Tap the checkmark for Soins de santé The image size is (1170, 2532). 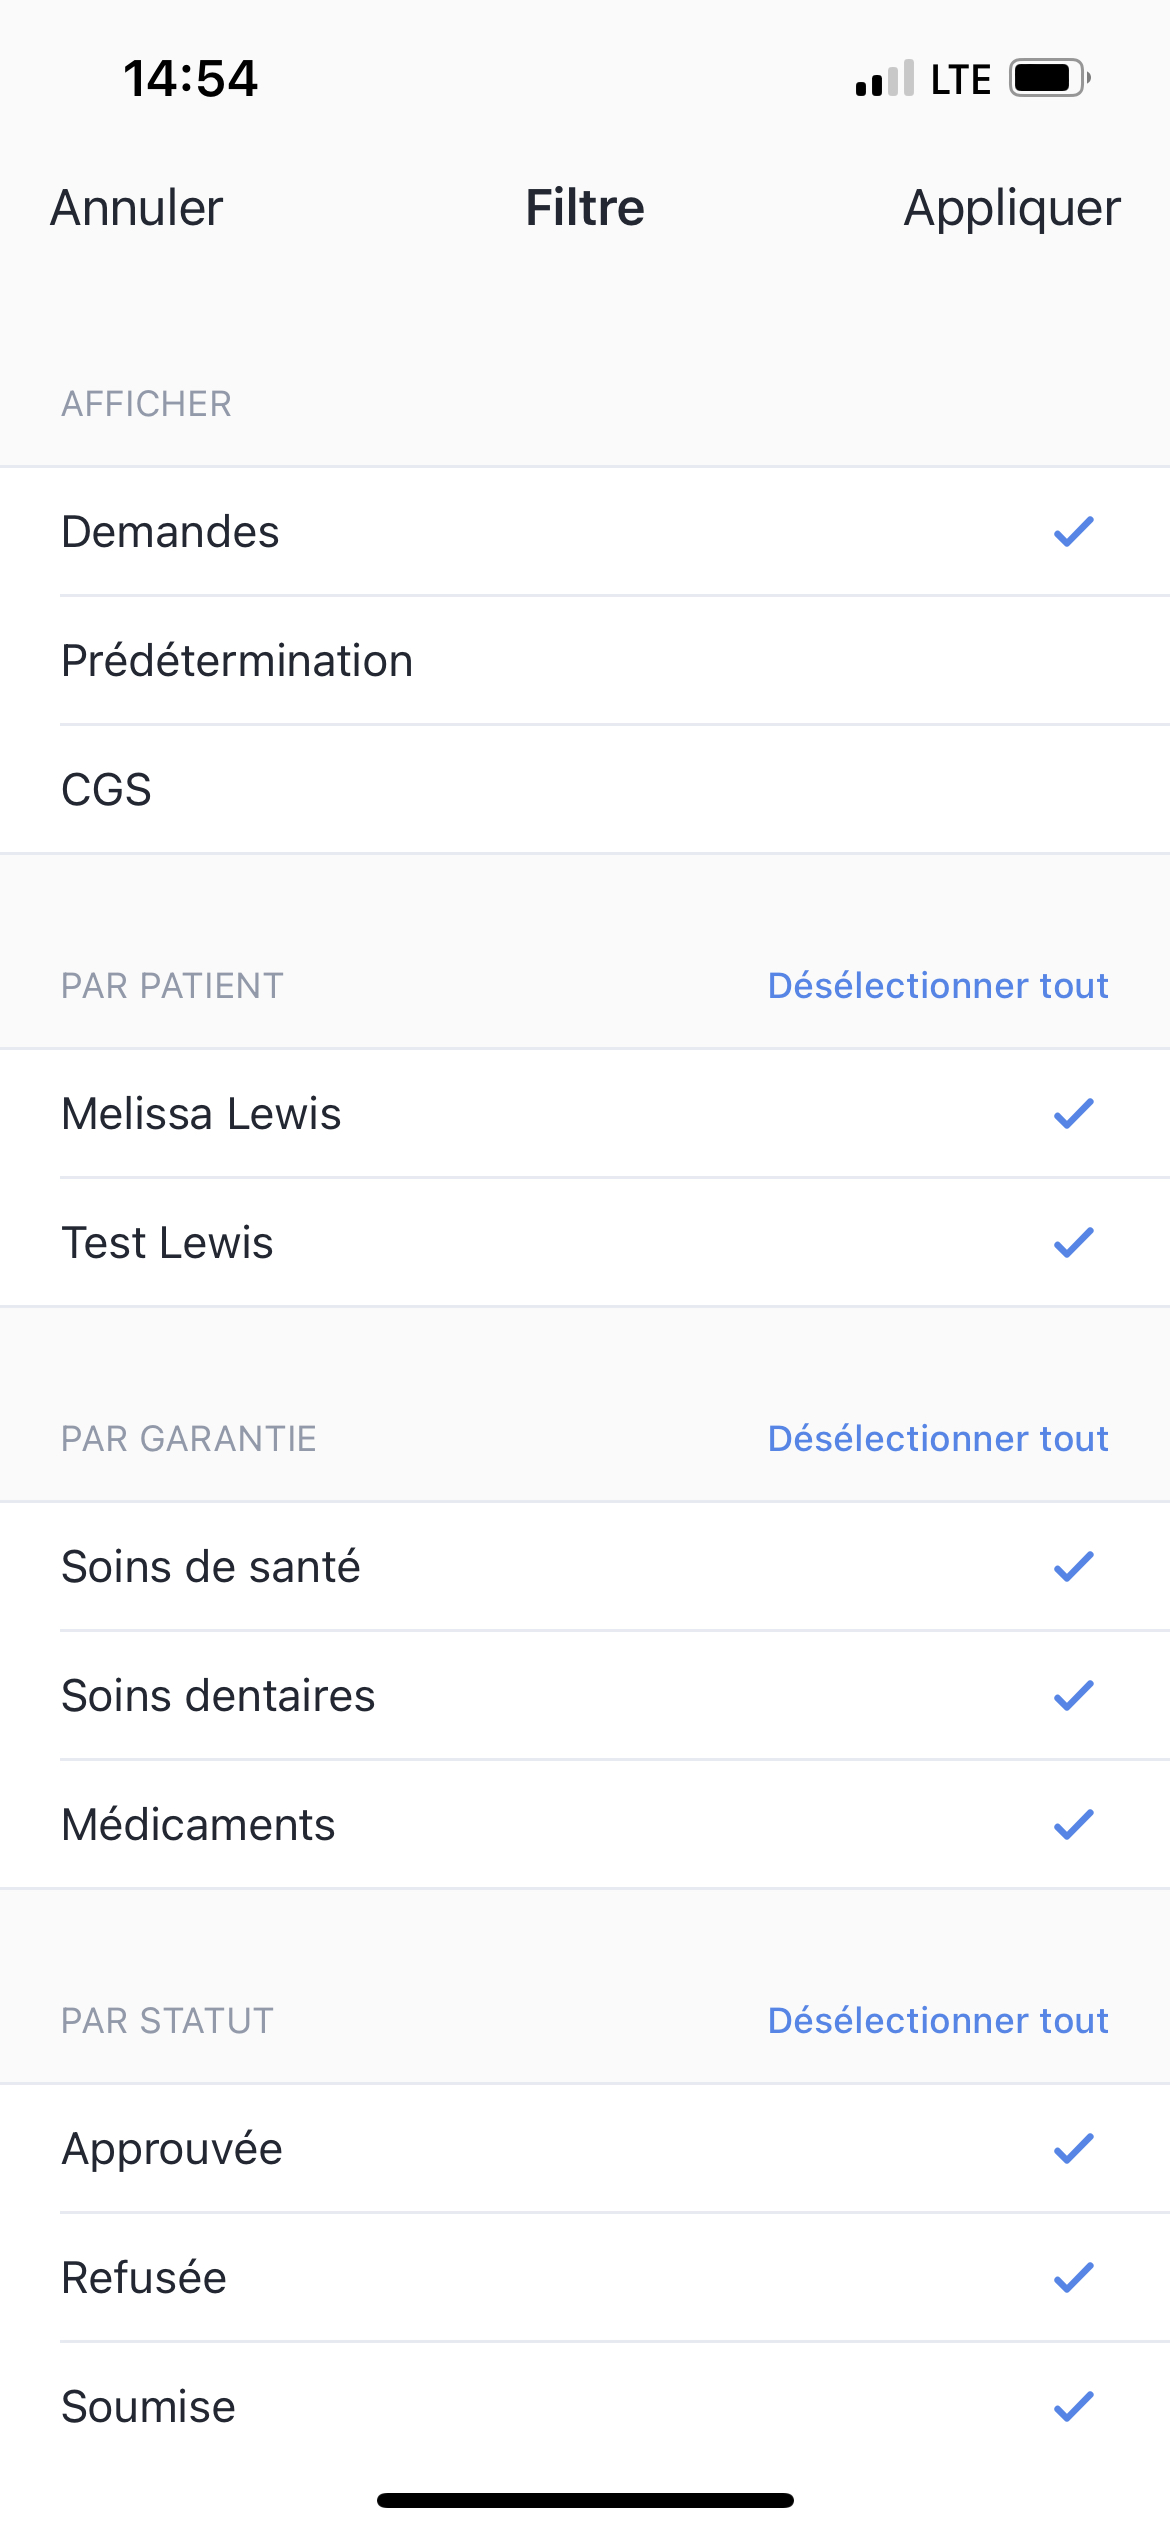coord(1073,1567)
